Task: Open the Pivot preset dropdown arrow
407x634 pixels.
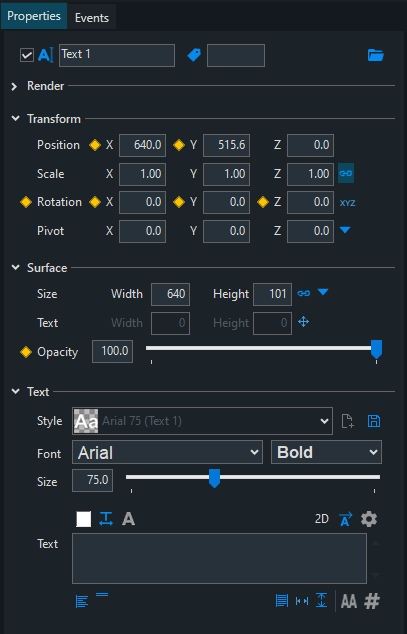Action: point(345,230)
